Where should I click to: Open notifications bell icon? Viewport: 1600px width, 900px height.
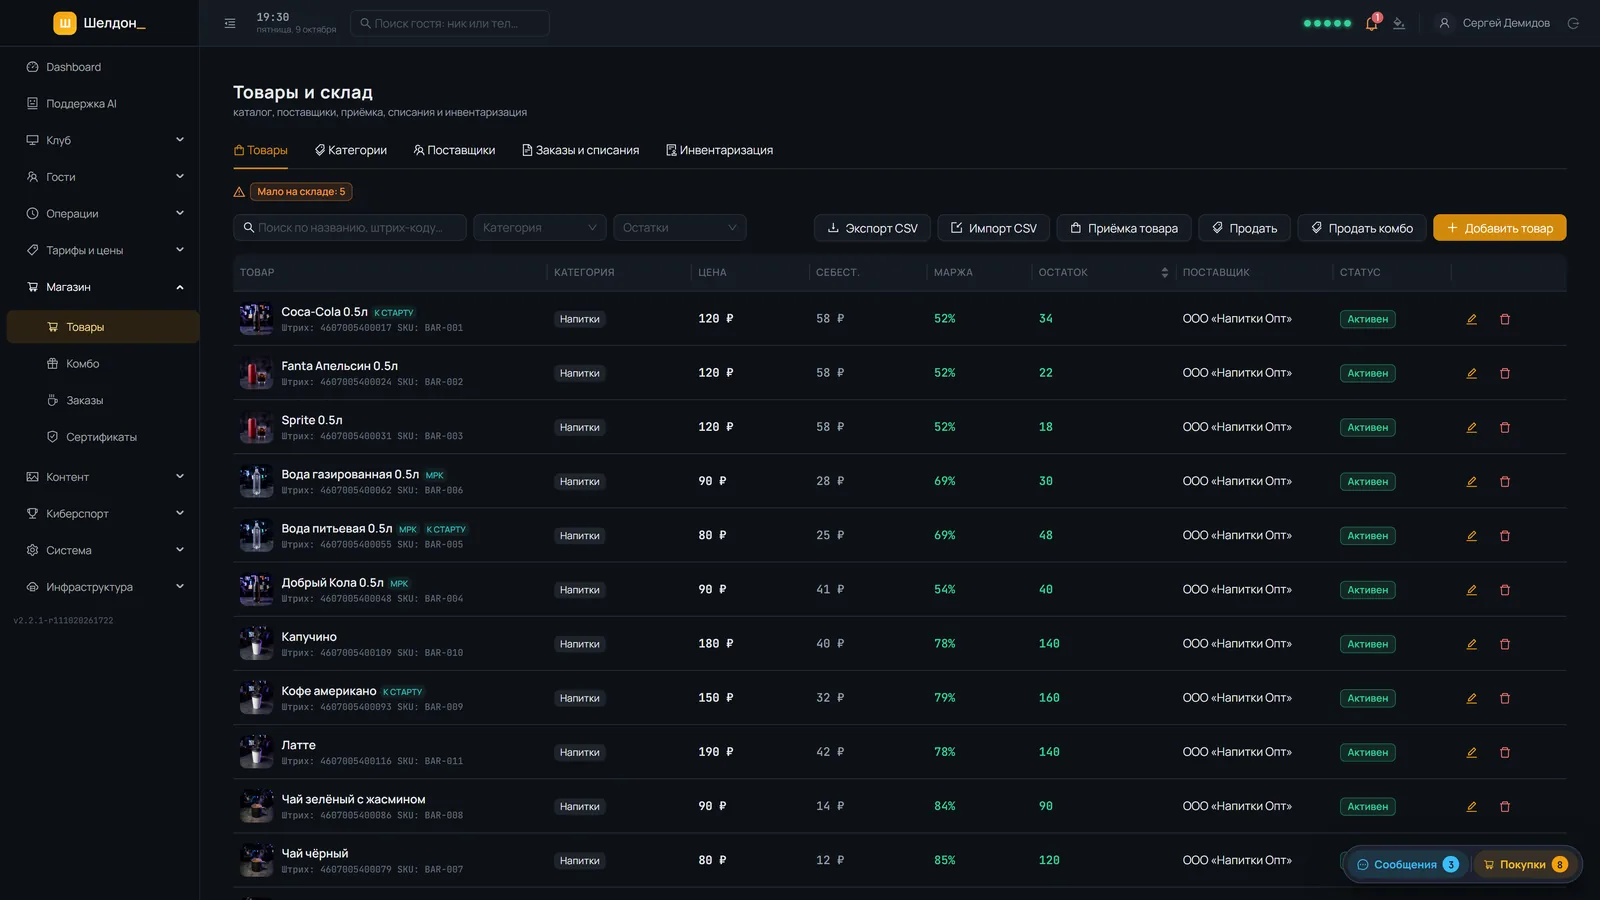tap(1371, 23)
